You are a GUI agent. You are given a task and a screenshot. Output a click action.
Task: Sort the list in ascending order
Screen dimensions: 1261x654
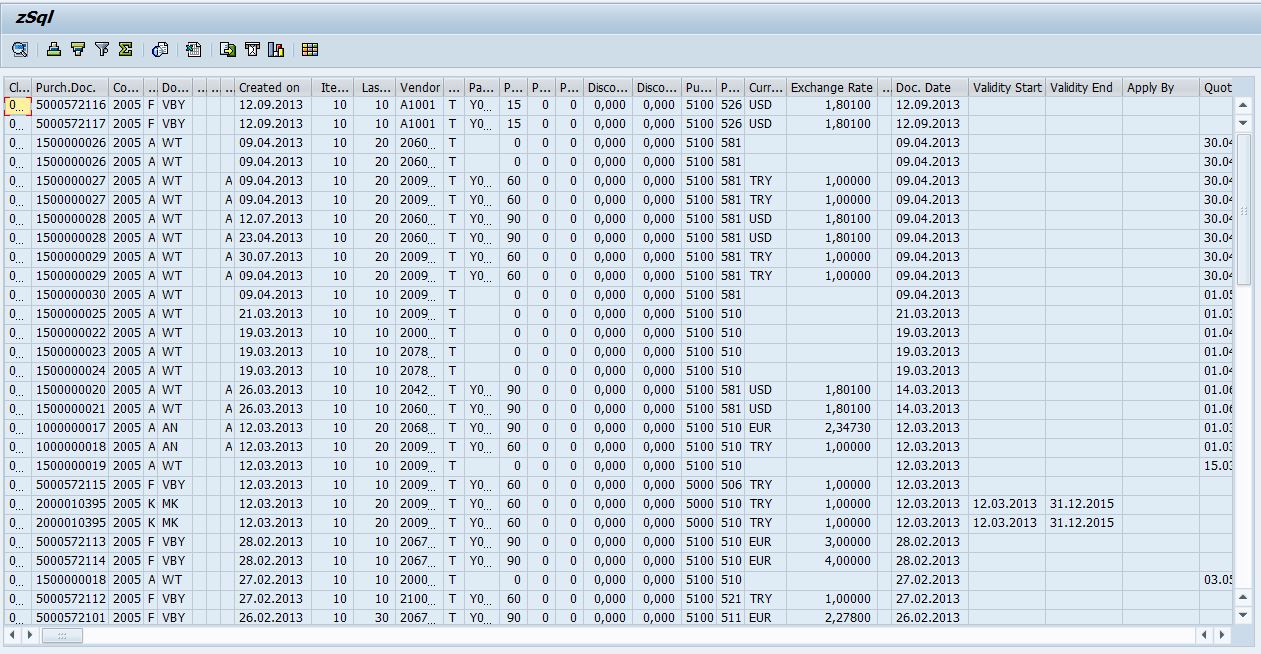[52, 50]
